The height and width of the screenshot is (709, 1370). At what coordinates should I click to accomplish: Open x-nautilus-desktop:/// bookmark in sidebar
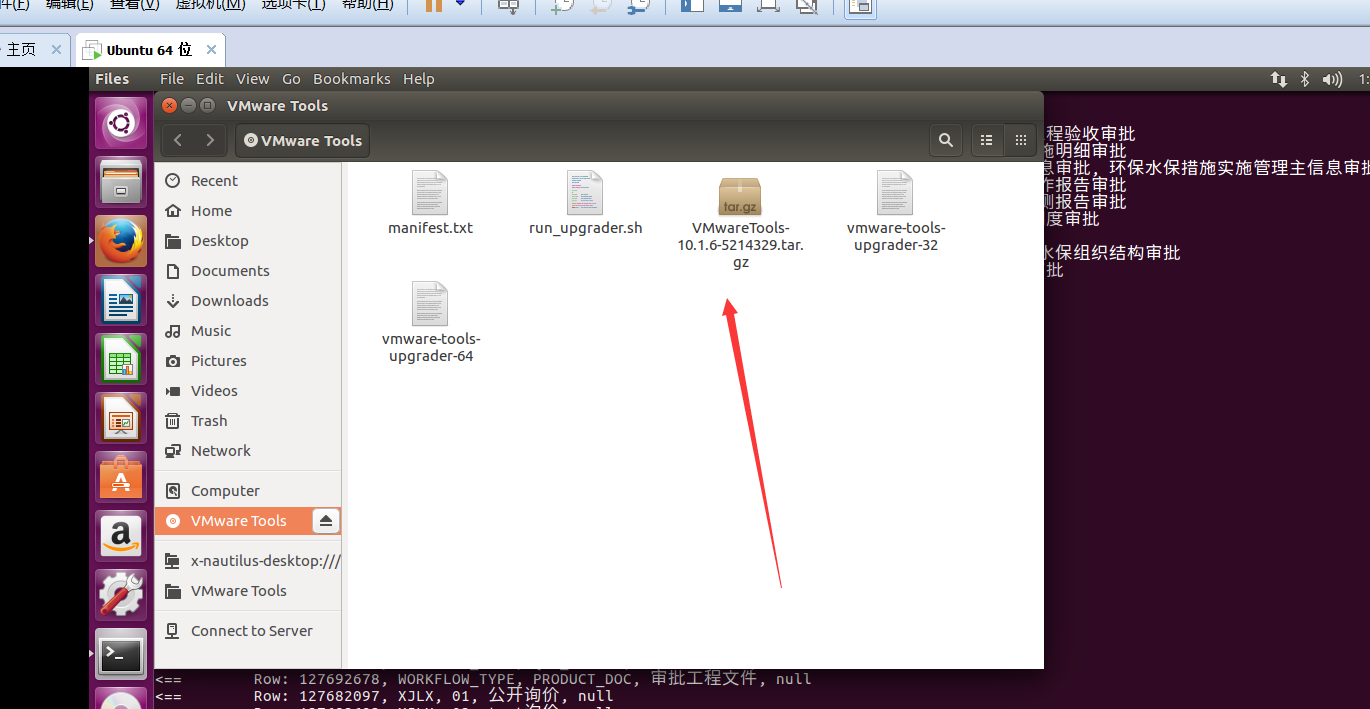(x=248, y=561)
